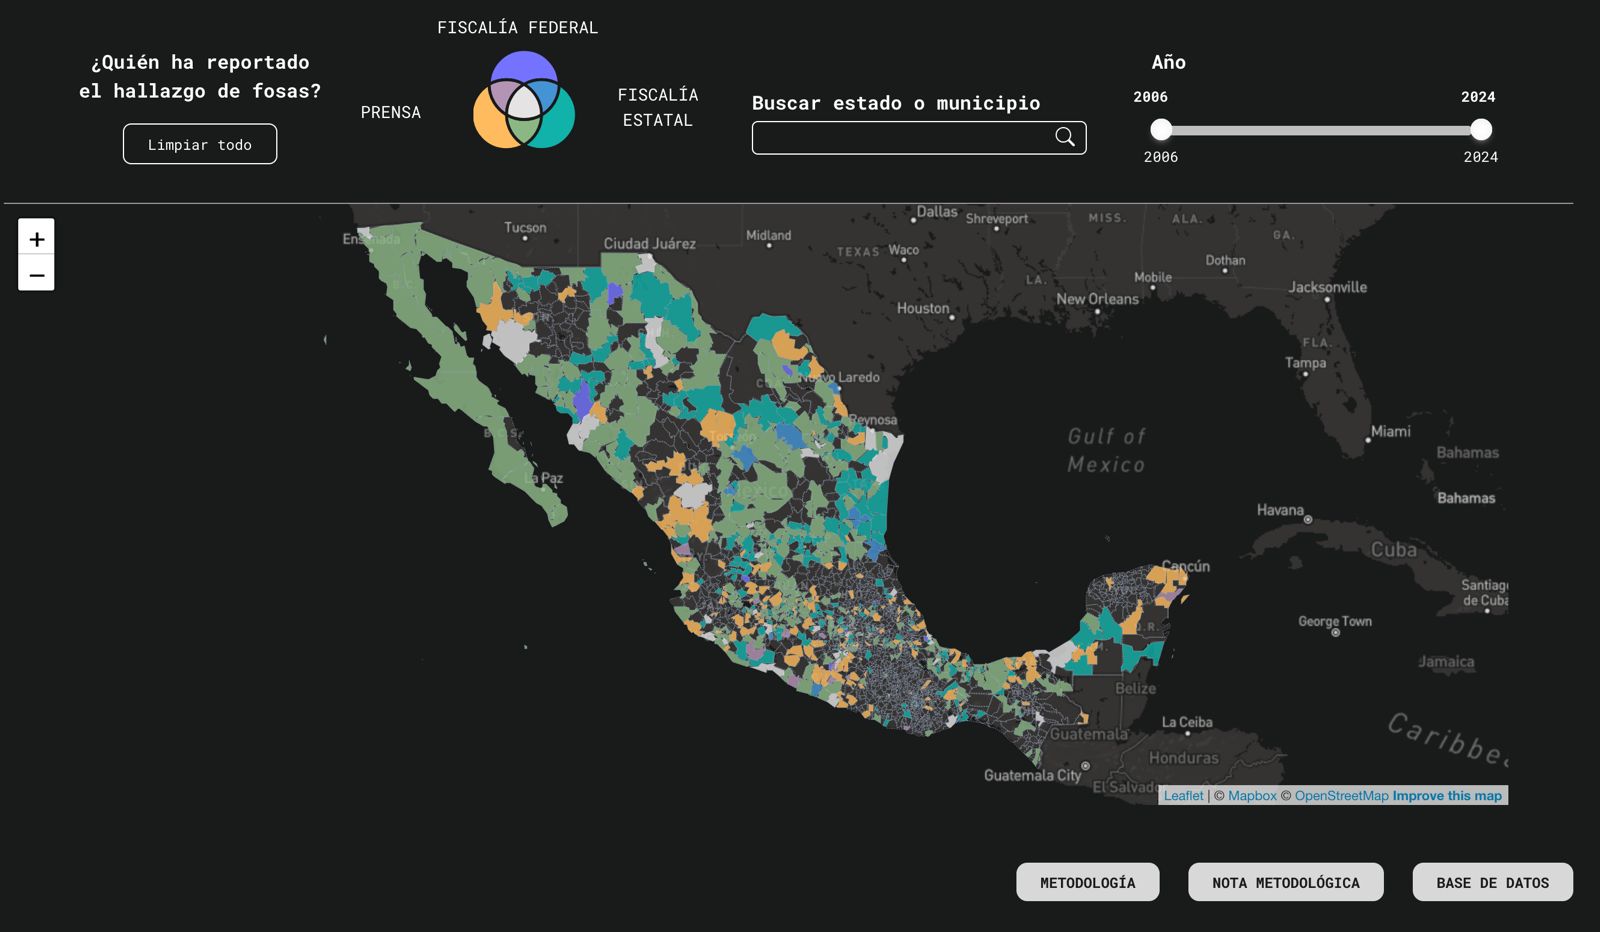
Task: Open the BASE DE DATOS button
Action: pyautogui.click(x=1492, y=882)
